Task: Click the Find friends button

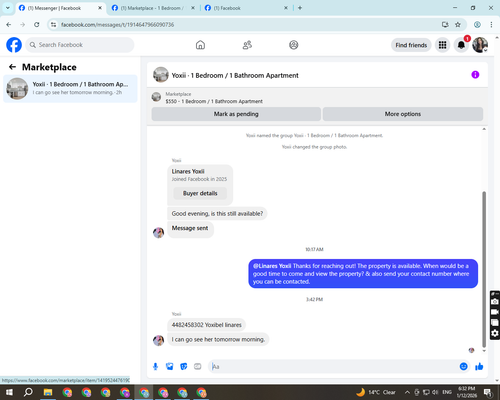Action: [x=411, y=45]
